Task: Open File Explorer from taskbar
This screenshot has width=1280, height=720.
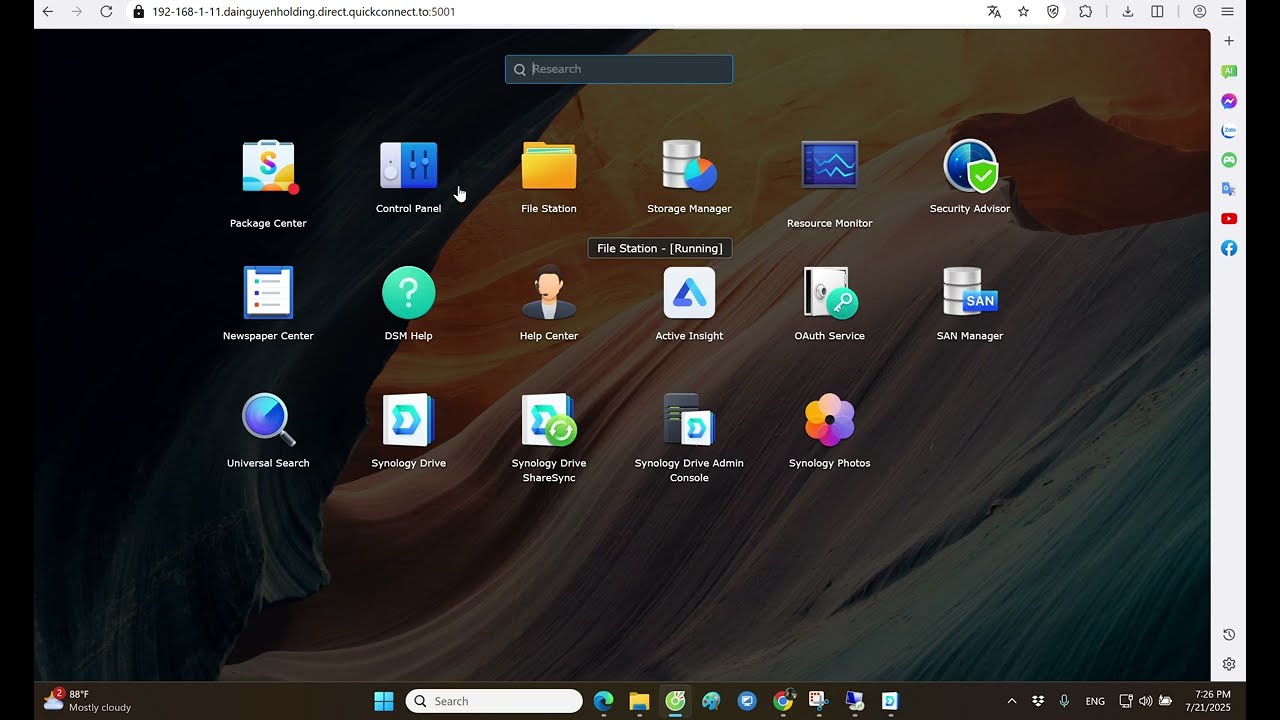Action: tap(639, 701)
